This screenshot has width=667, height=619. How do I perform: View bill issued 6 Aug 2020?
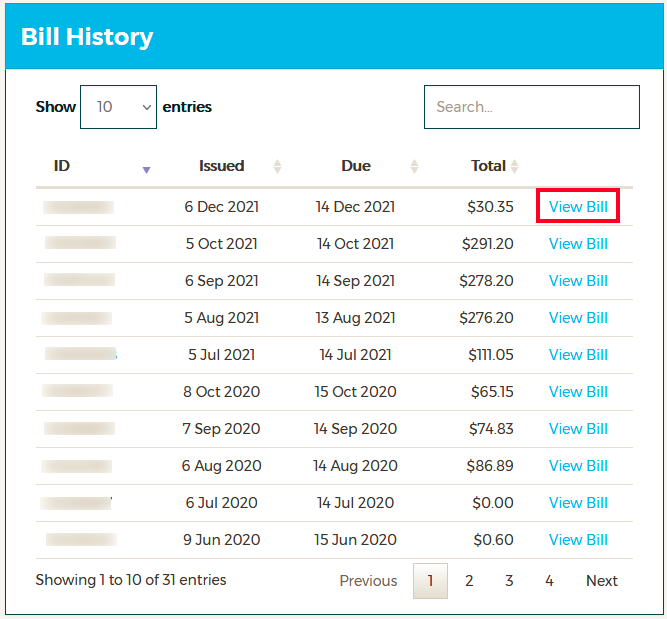[578, 466]
